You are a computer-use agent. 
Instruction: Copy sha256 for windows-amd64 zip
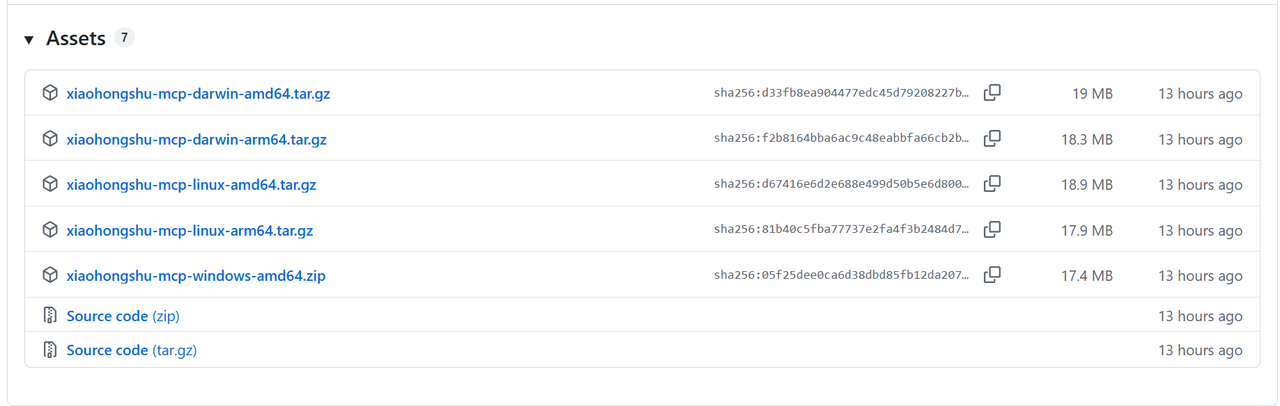[x=992, y=275]
